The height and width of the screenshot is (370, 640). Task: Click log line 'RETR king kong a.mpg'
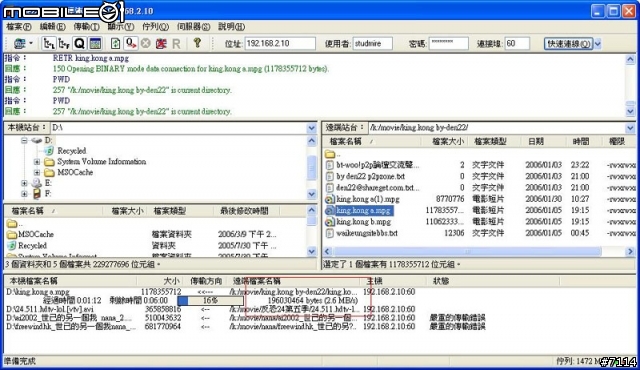(x=91, y=58)
